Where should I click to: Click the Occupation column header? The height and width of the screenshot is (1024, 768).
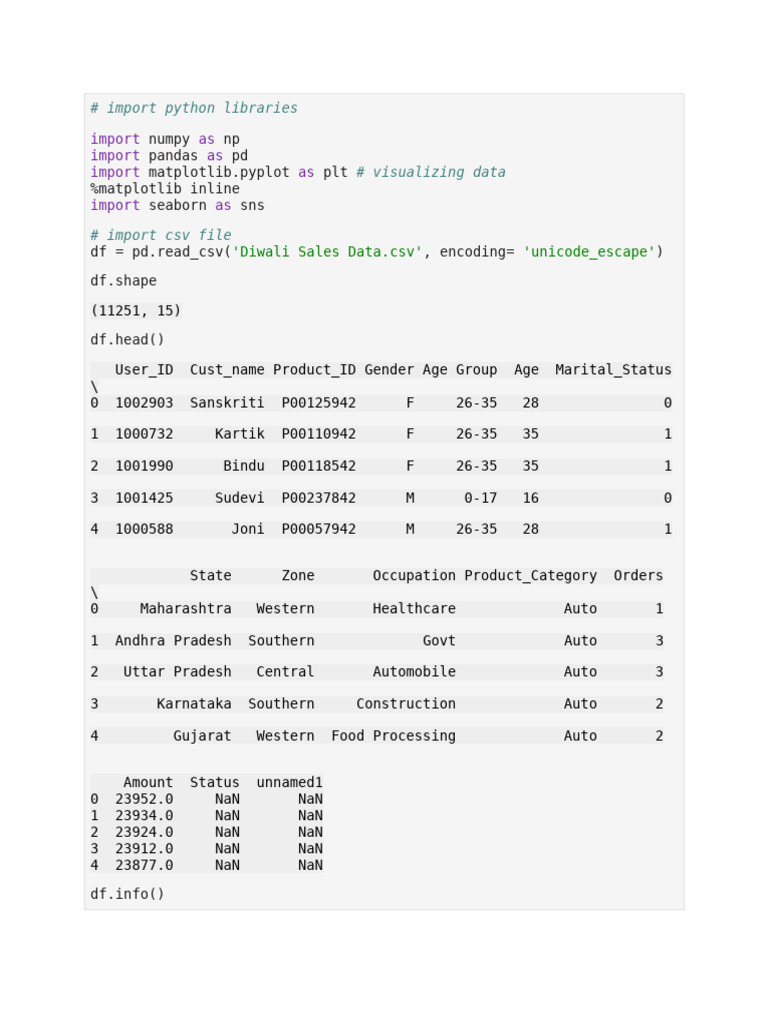point(414,575)
